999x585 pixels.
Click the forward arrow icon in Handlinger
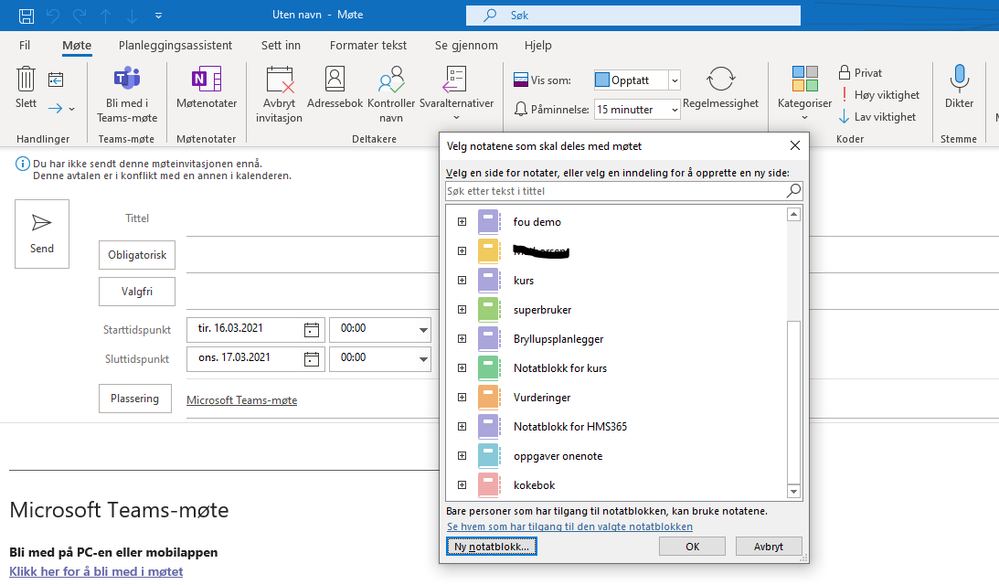(x=55, y=108)
